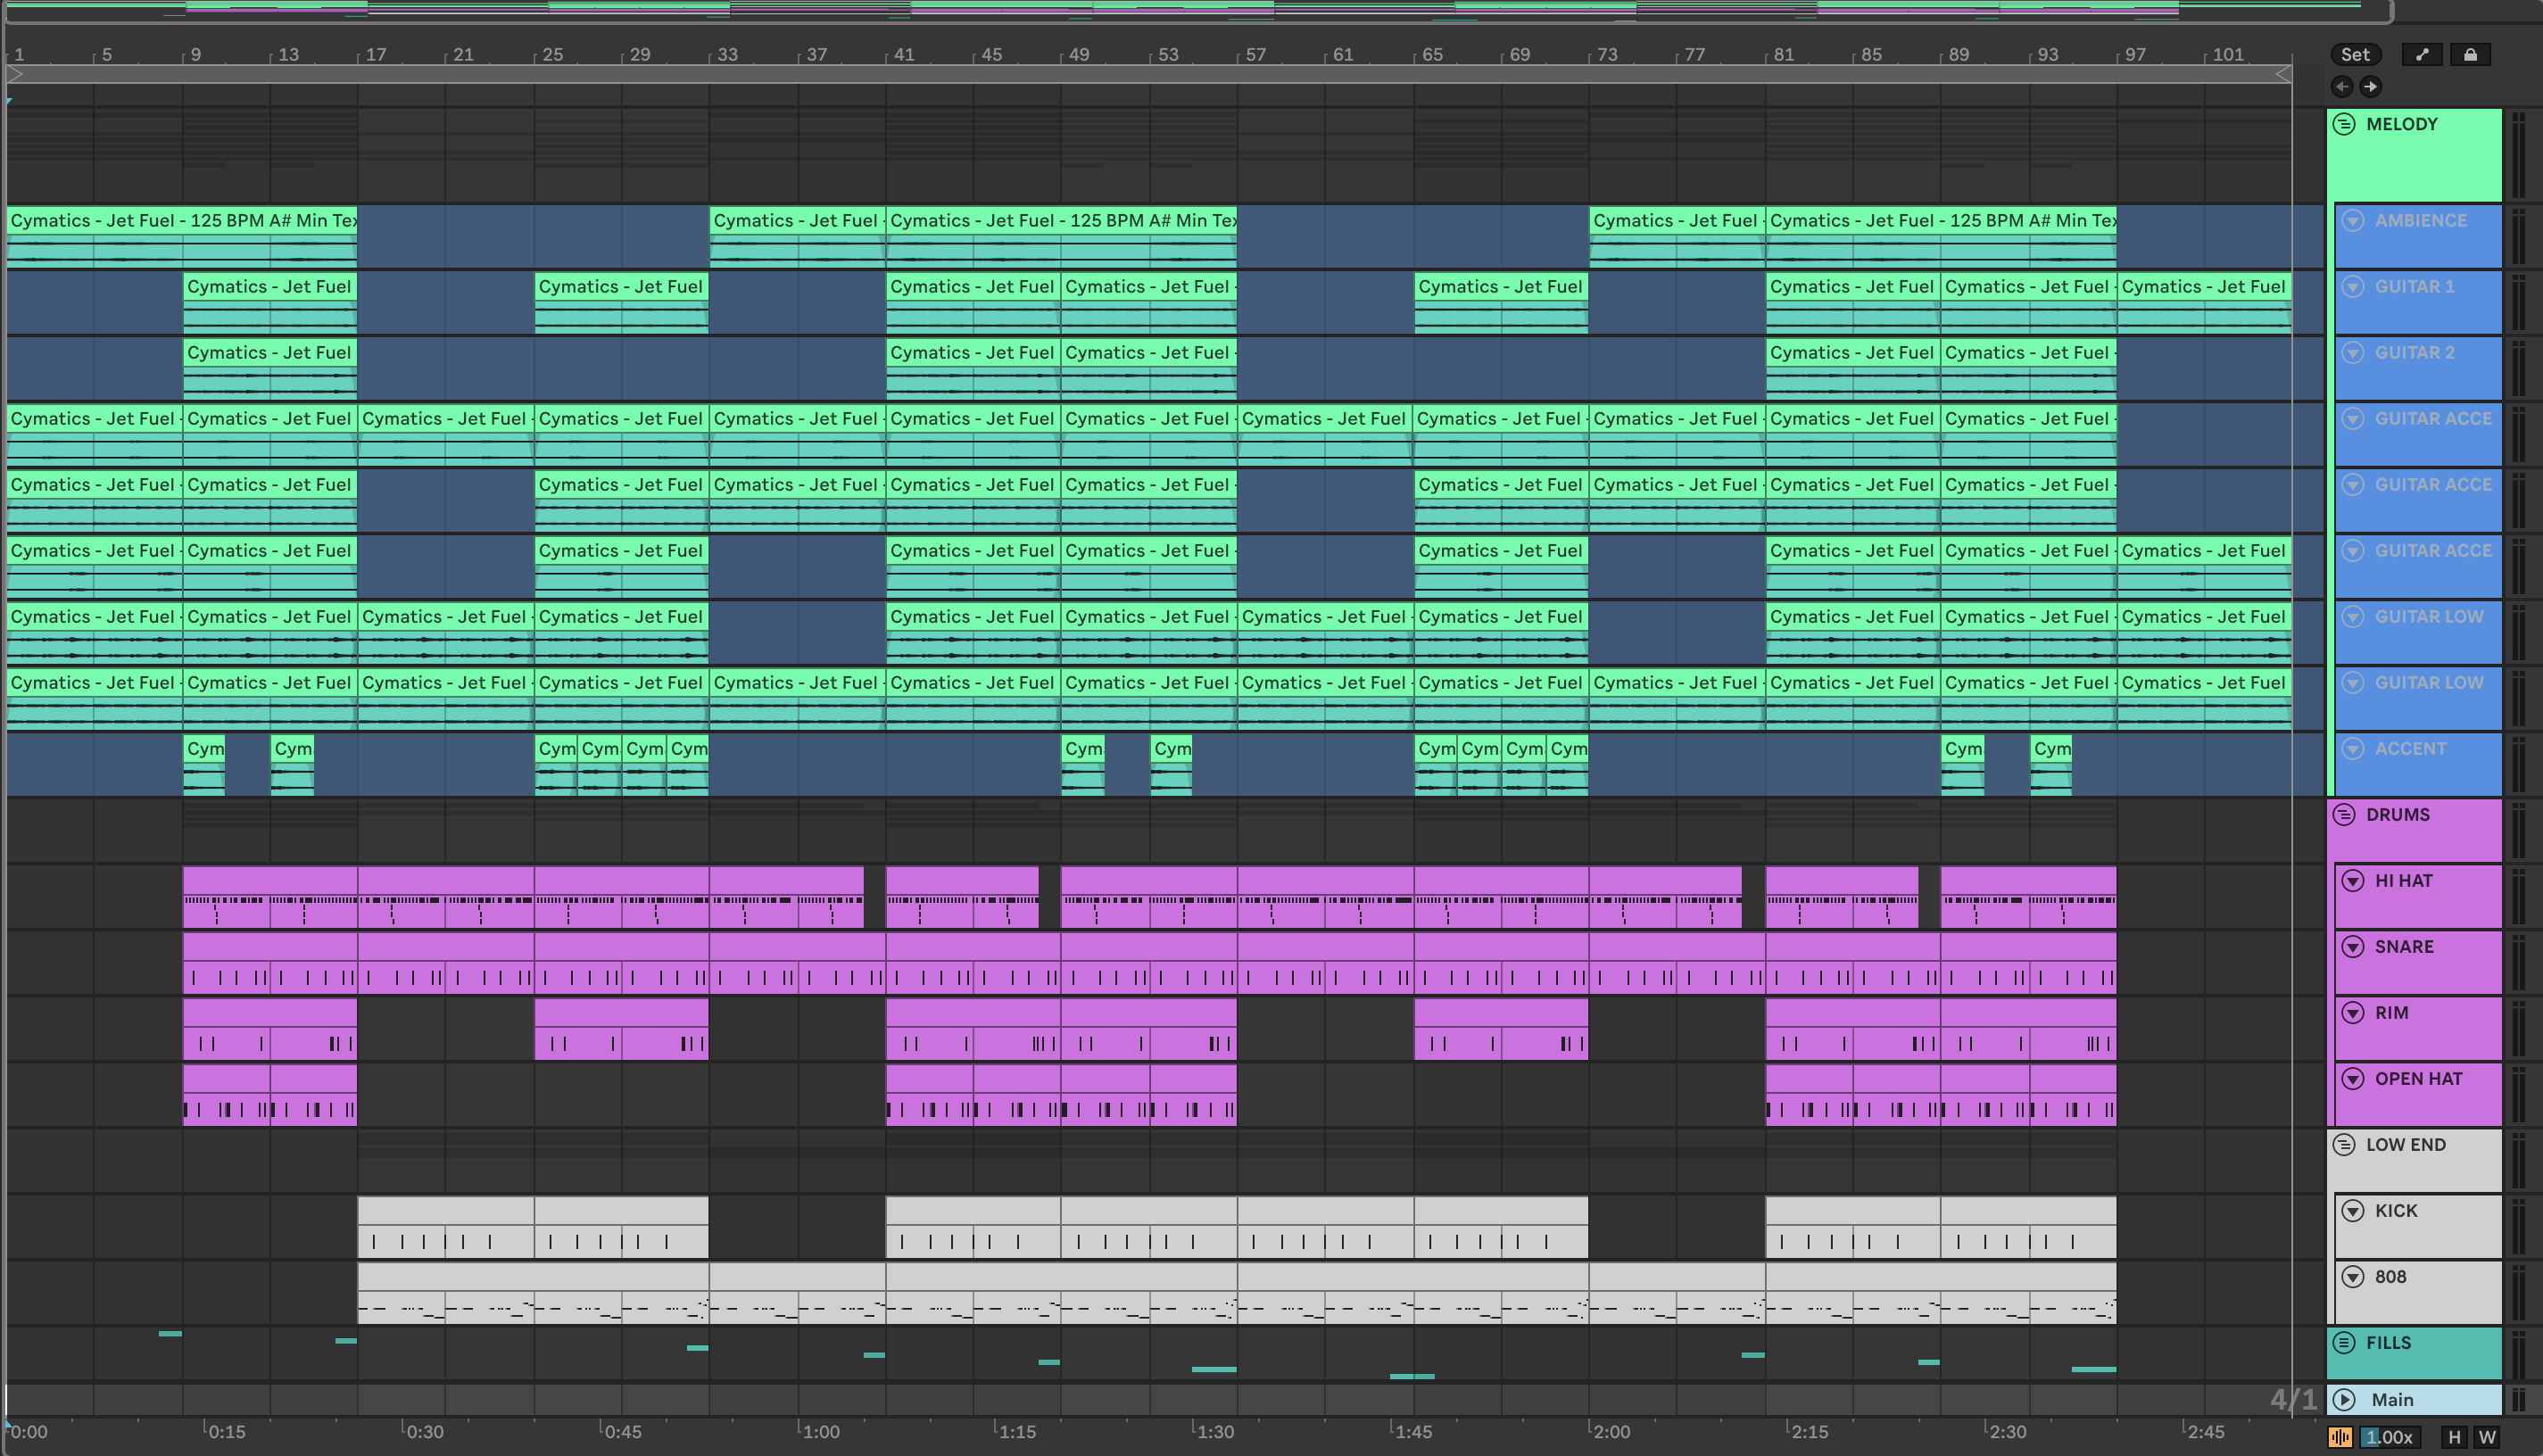Select the first KICK clip starting at bar 17
Viewport: 2543px width, 1456px height.
446,1227
